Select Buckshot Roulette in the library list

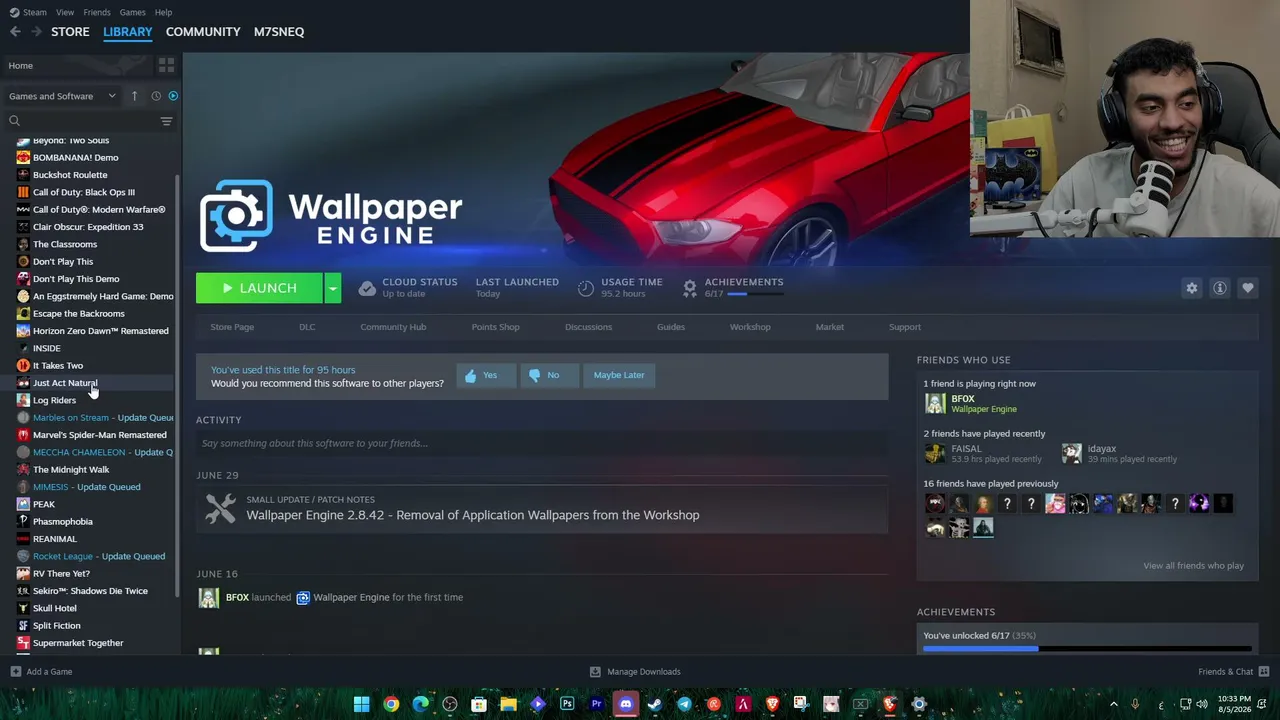pos(70,175)
